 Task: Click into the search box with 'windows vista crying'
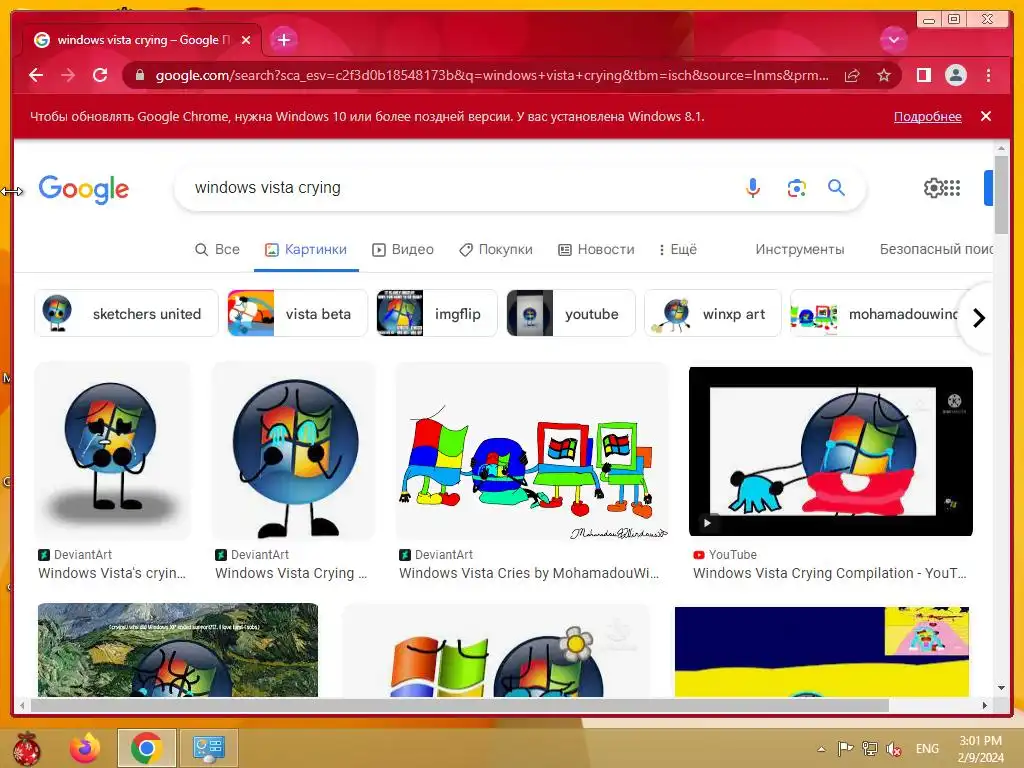click(457, 188)
